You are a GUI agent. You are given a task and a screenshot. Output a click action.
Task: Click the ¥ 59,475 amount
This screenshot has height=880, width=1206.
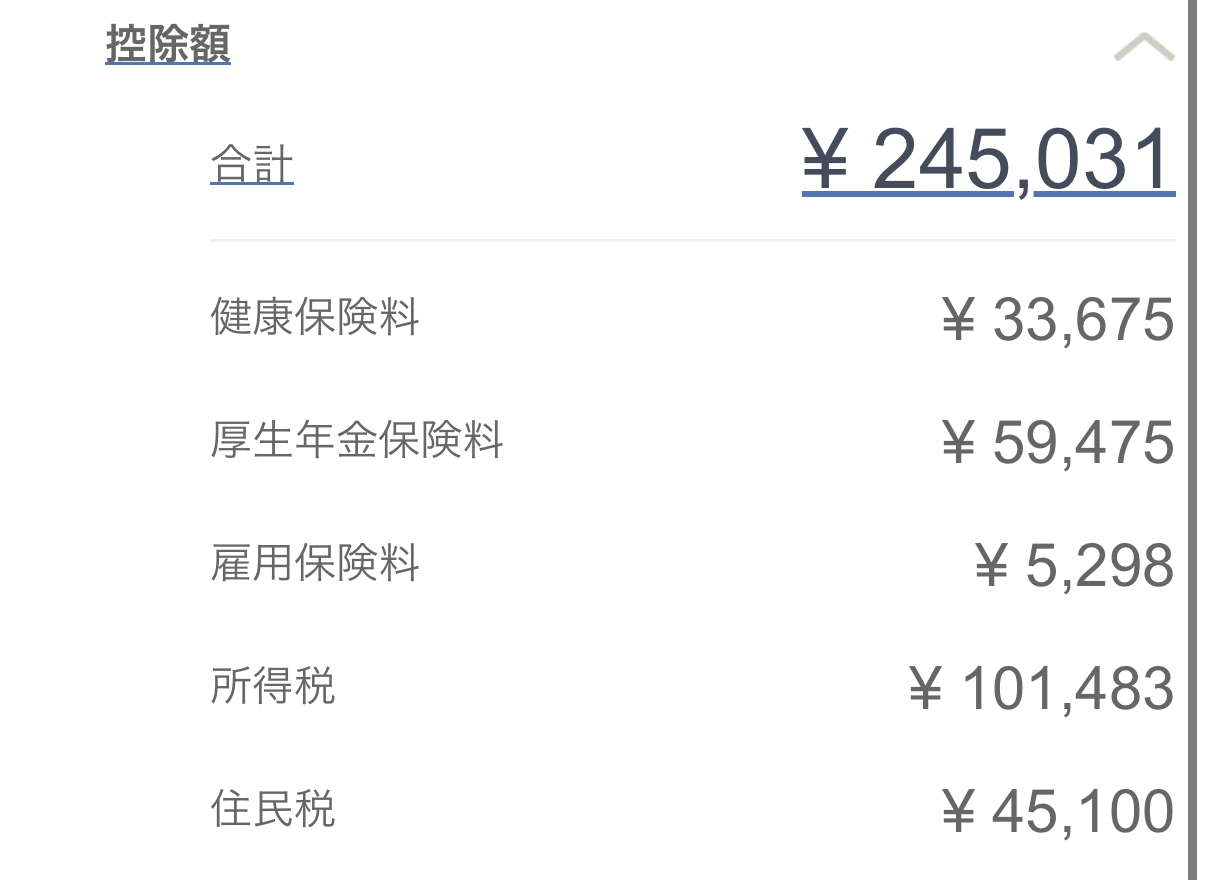pos(1058,443)
